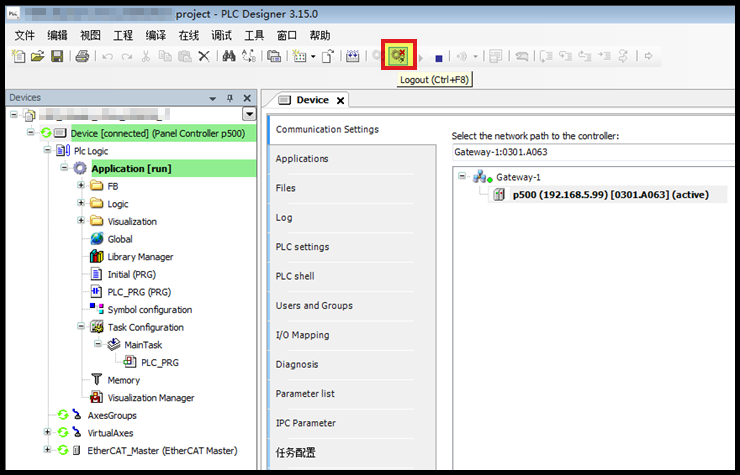Click the Print toolbar icon
Viewport: 740px width, 475px height.
[x=82, y=57]
